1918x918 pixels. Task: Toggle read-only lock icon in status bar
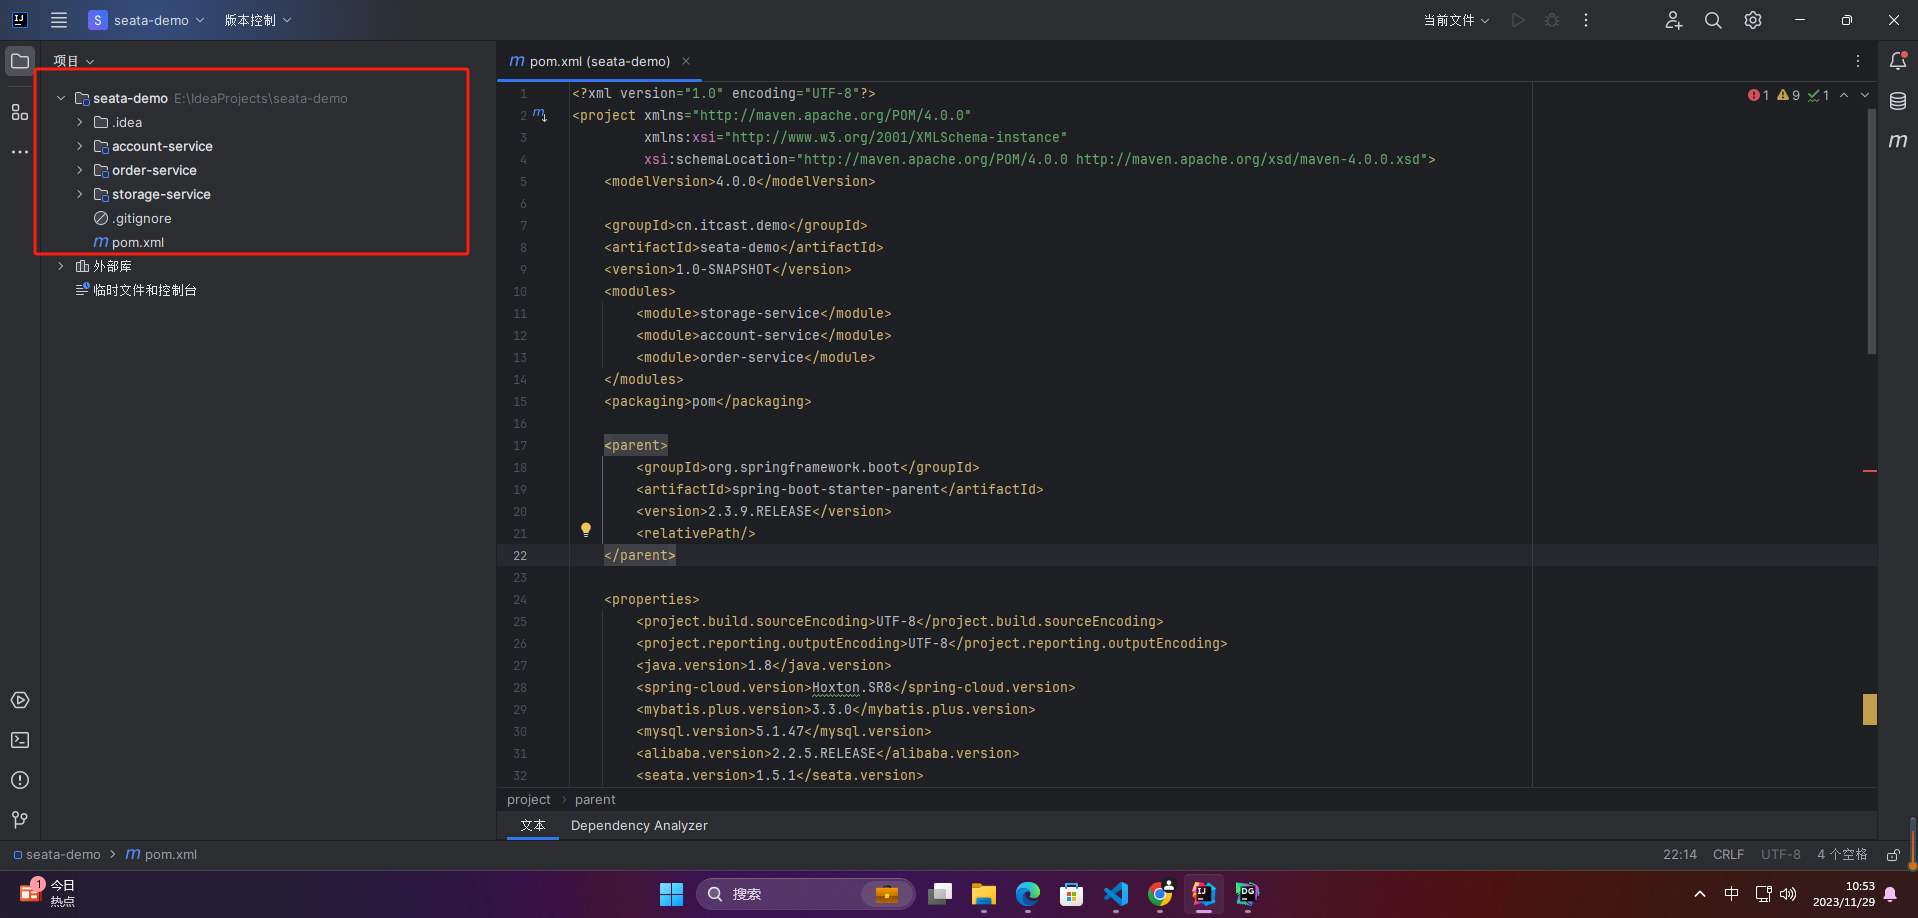(1892, 855)
